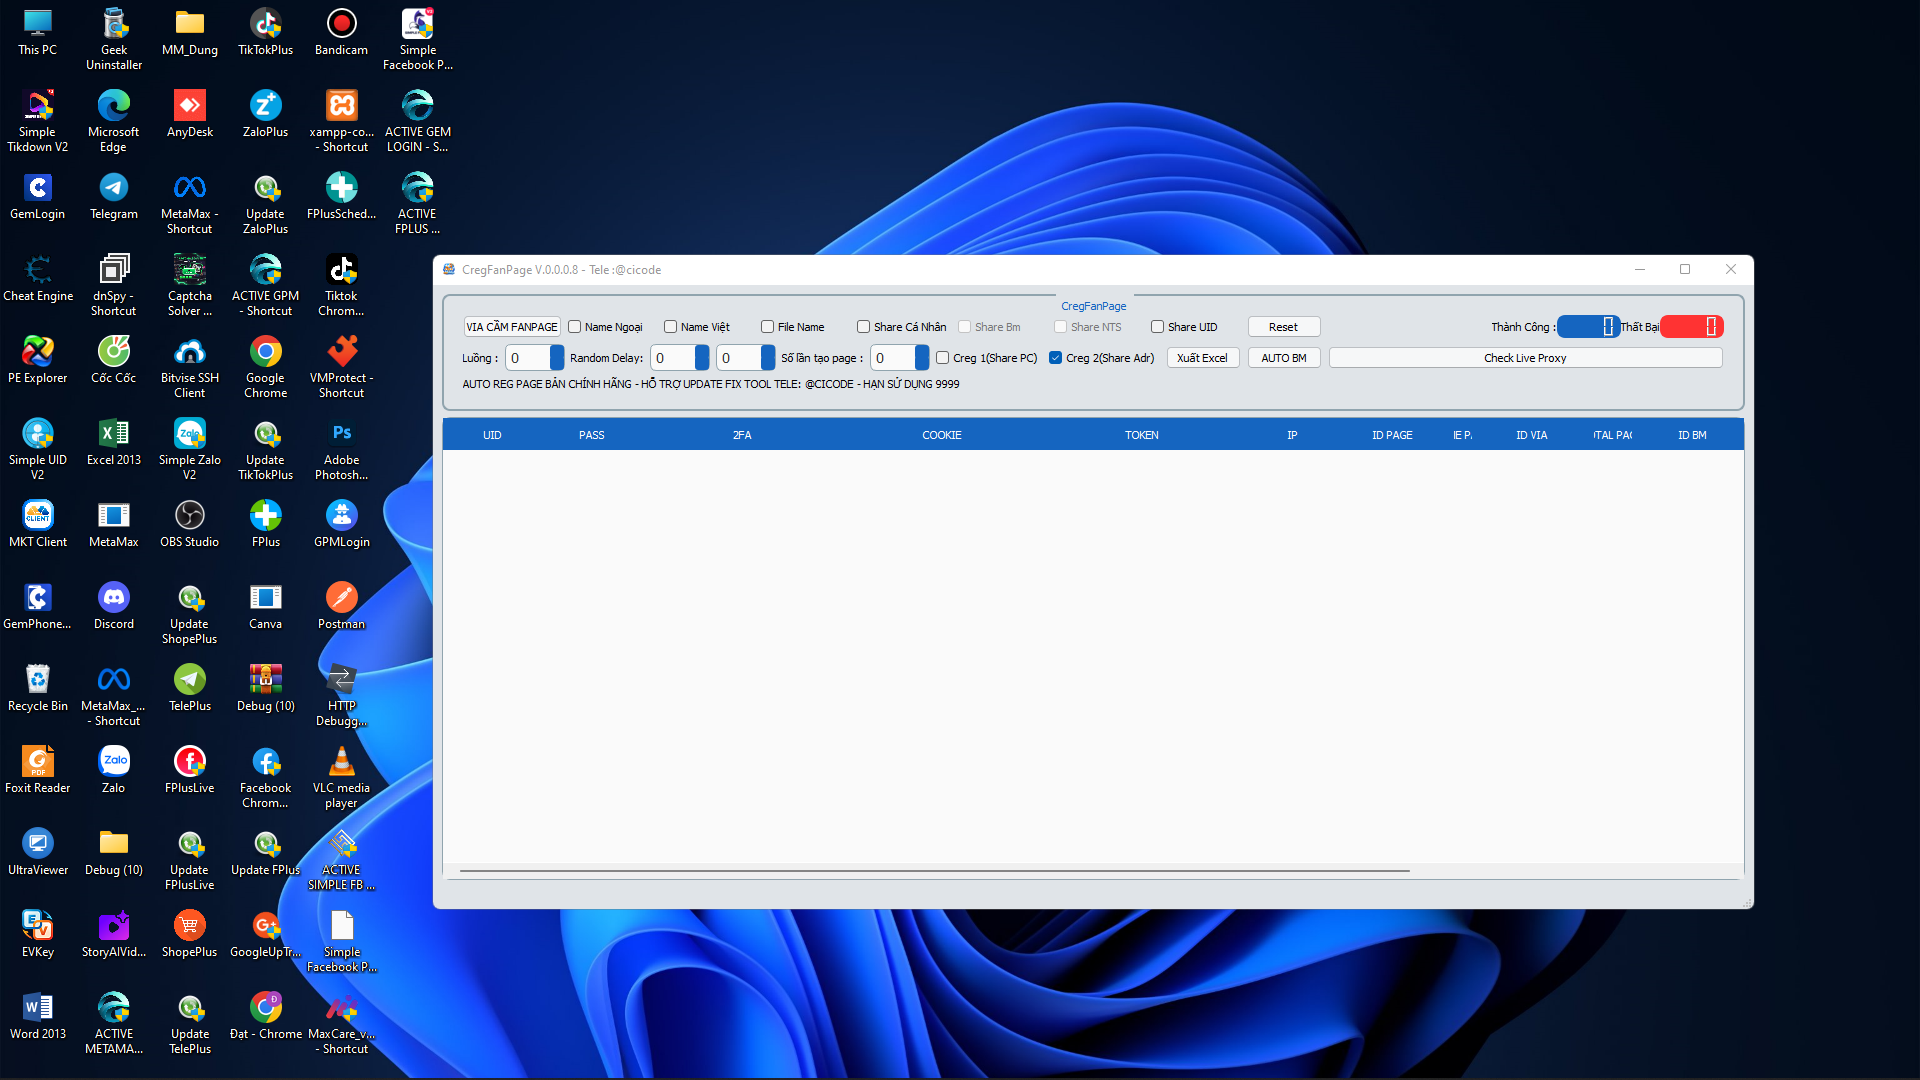
Task: Select the Bitvise SSH Client icon
Action: (x=189, y=367)
